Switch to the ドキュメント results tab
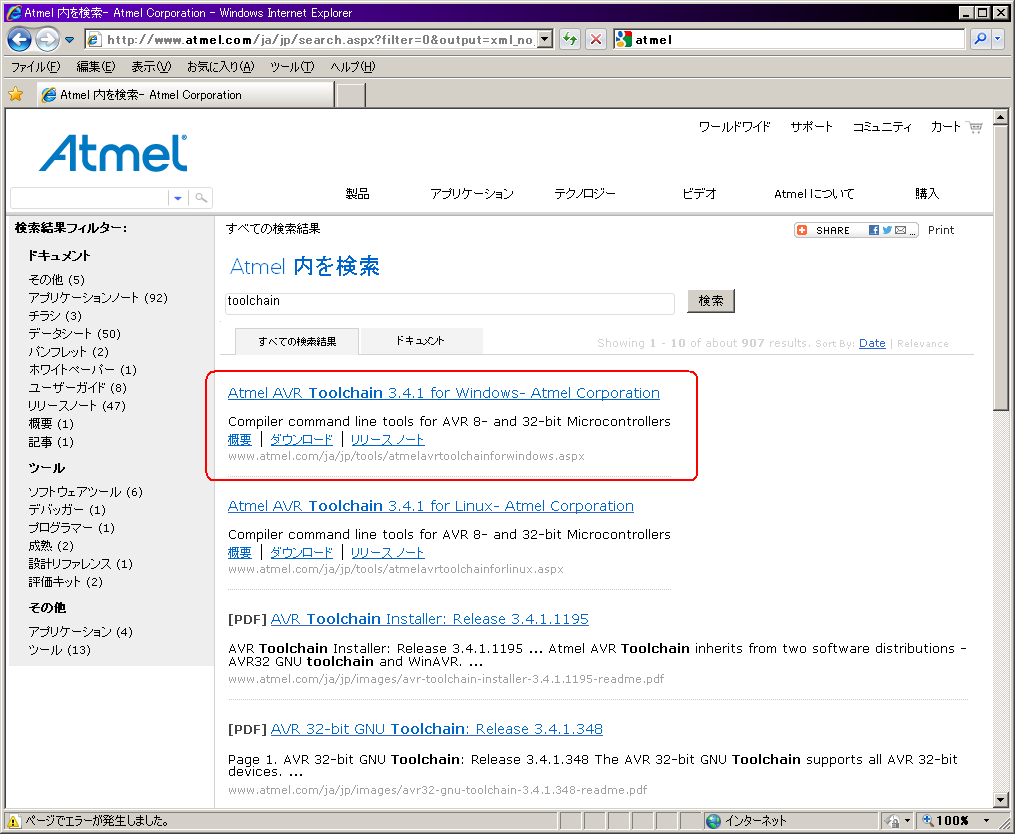The image size is (1015, 834). tap(421, 341)
